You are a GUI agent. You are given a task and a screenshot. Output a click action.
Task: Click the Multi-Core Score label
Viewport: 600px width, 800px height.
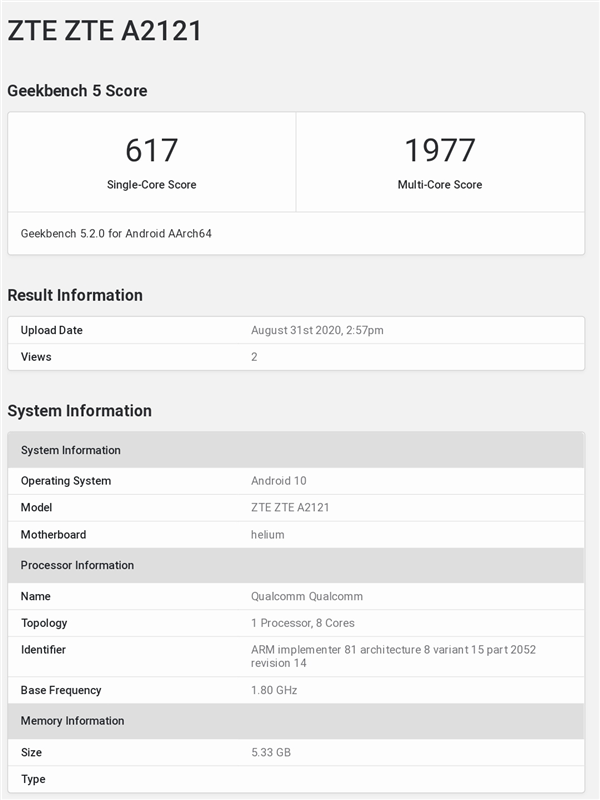pyautogui.click(x=440, y=185)
